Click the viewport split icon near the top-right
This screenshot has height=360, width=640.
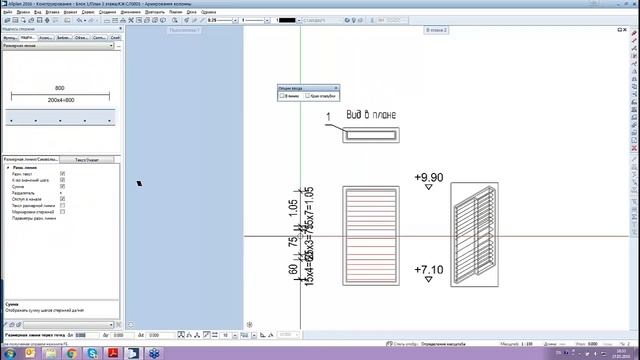(620, 30)
